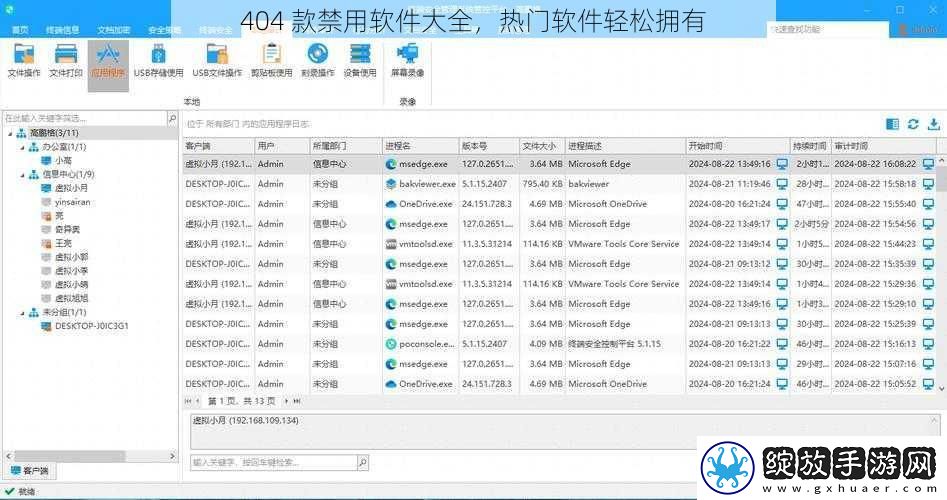Switch to the 终端信息 tab

62,30
